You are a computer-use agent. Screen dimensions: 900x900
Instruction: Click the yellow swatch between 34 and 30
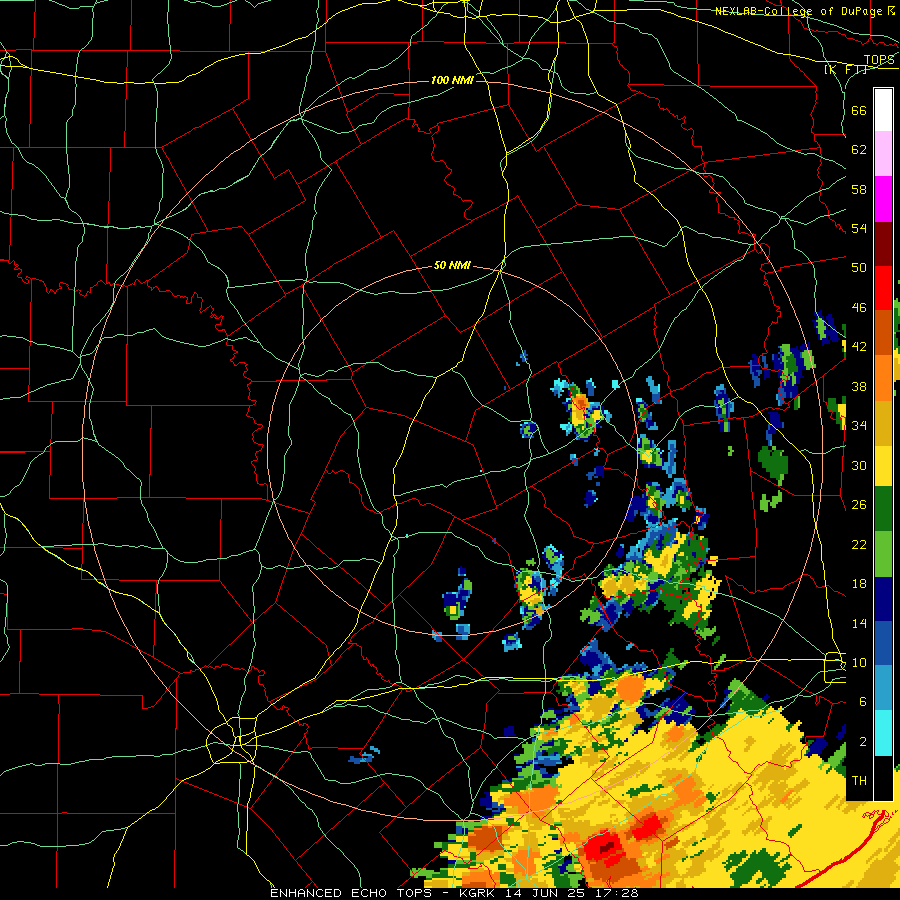pyautogui.click(x=883, y=465)
